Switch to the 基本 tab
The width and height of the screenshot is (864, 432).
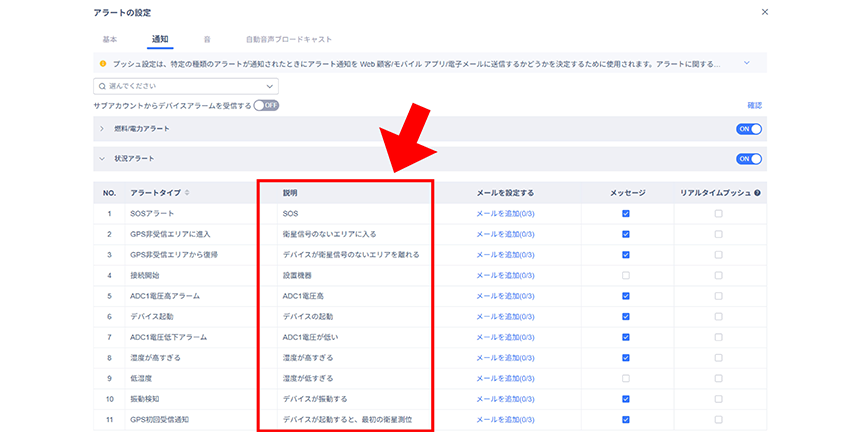[109, 39]
